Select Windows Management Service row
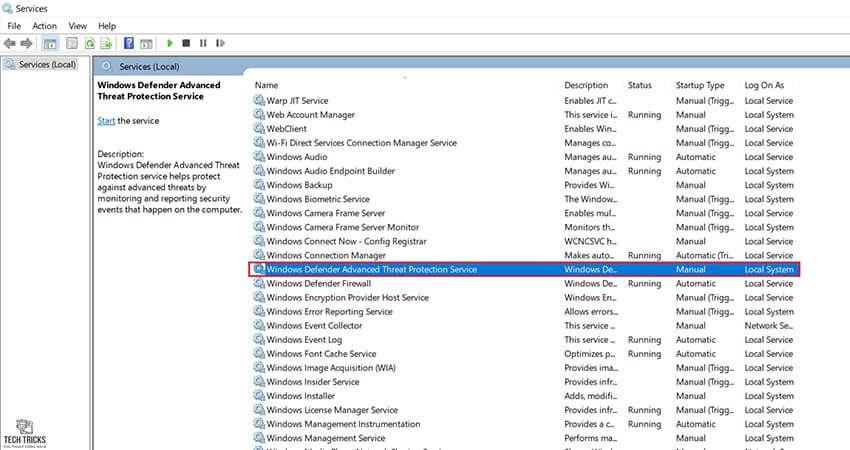Screen dimensions: 850x450 (325, 438)
